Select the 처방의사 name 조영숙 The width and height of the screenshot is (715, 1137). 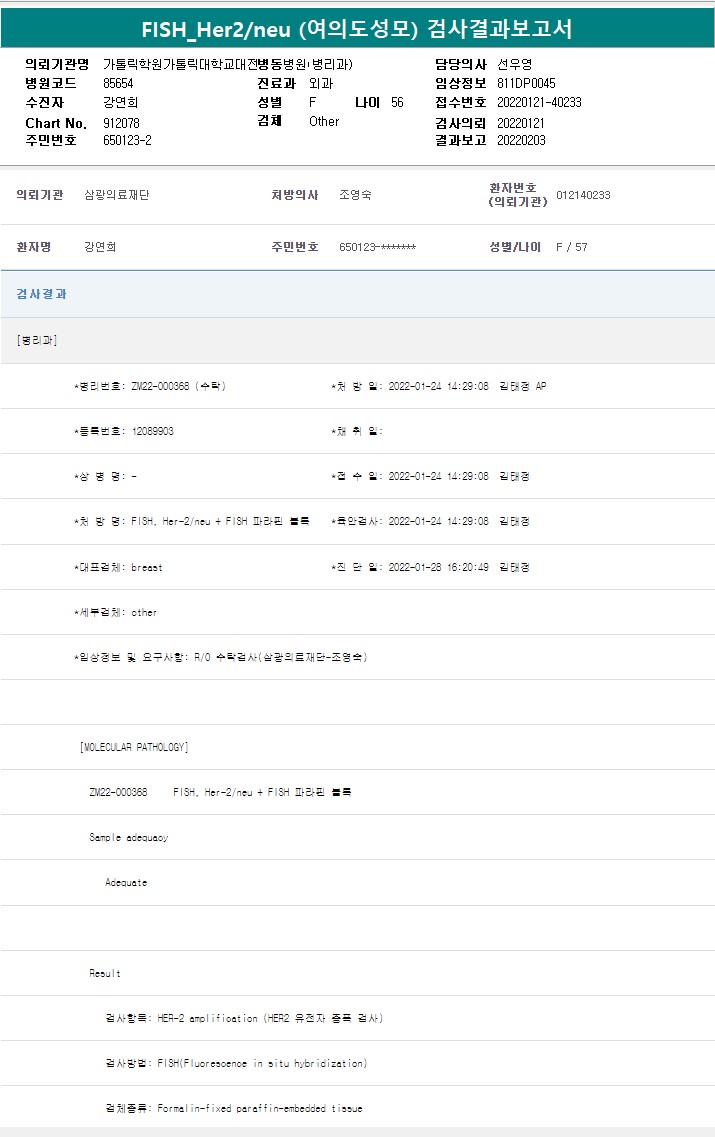point(355,195)
